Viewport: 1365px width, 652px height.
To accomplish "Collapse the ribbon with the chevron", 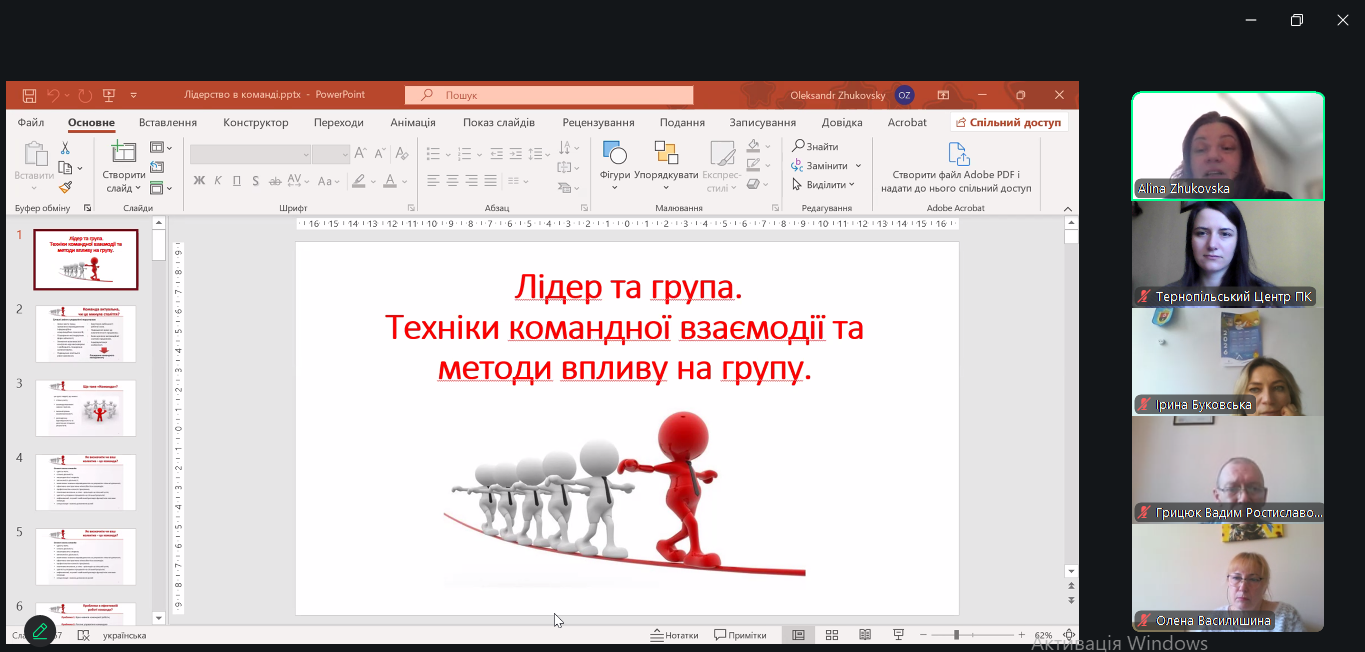I will [1069, 208].
